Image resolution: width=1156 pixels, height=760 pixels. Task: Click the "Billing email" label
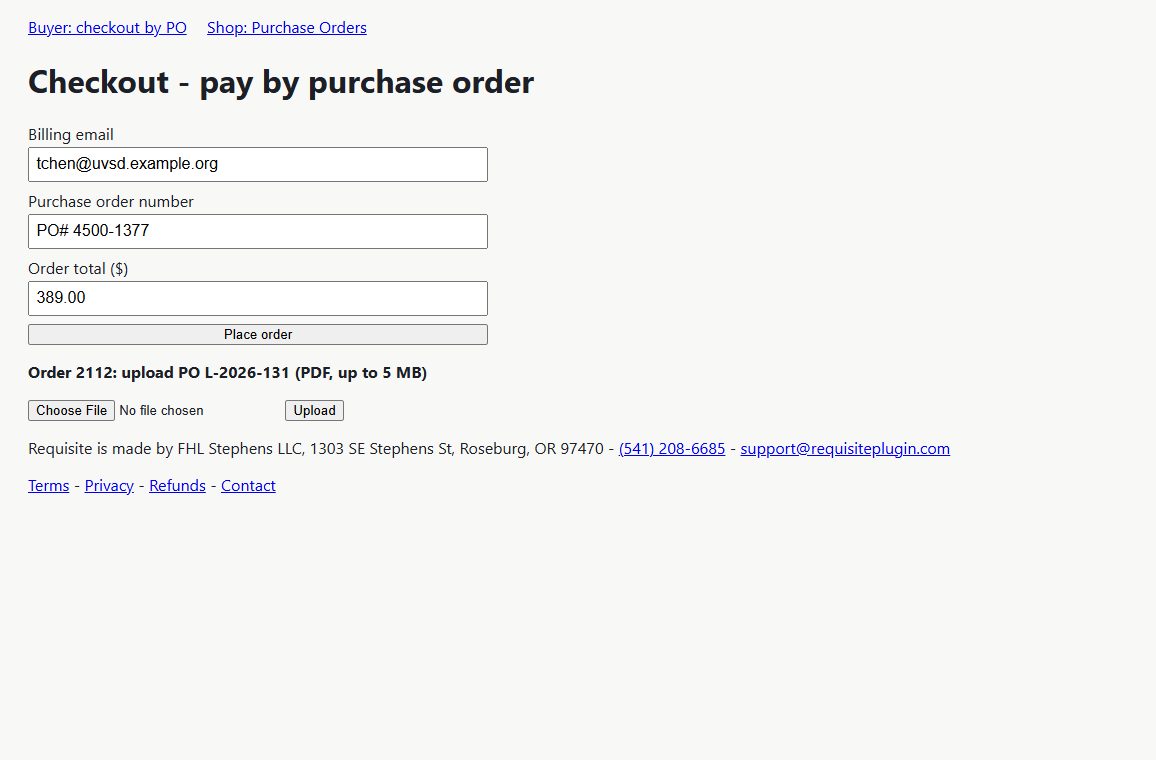(x=71, y=135)
